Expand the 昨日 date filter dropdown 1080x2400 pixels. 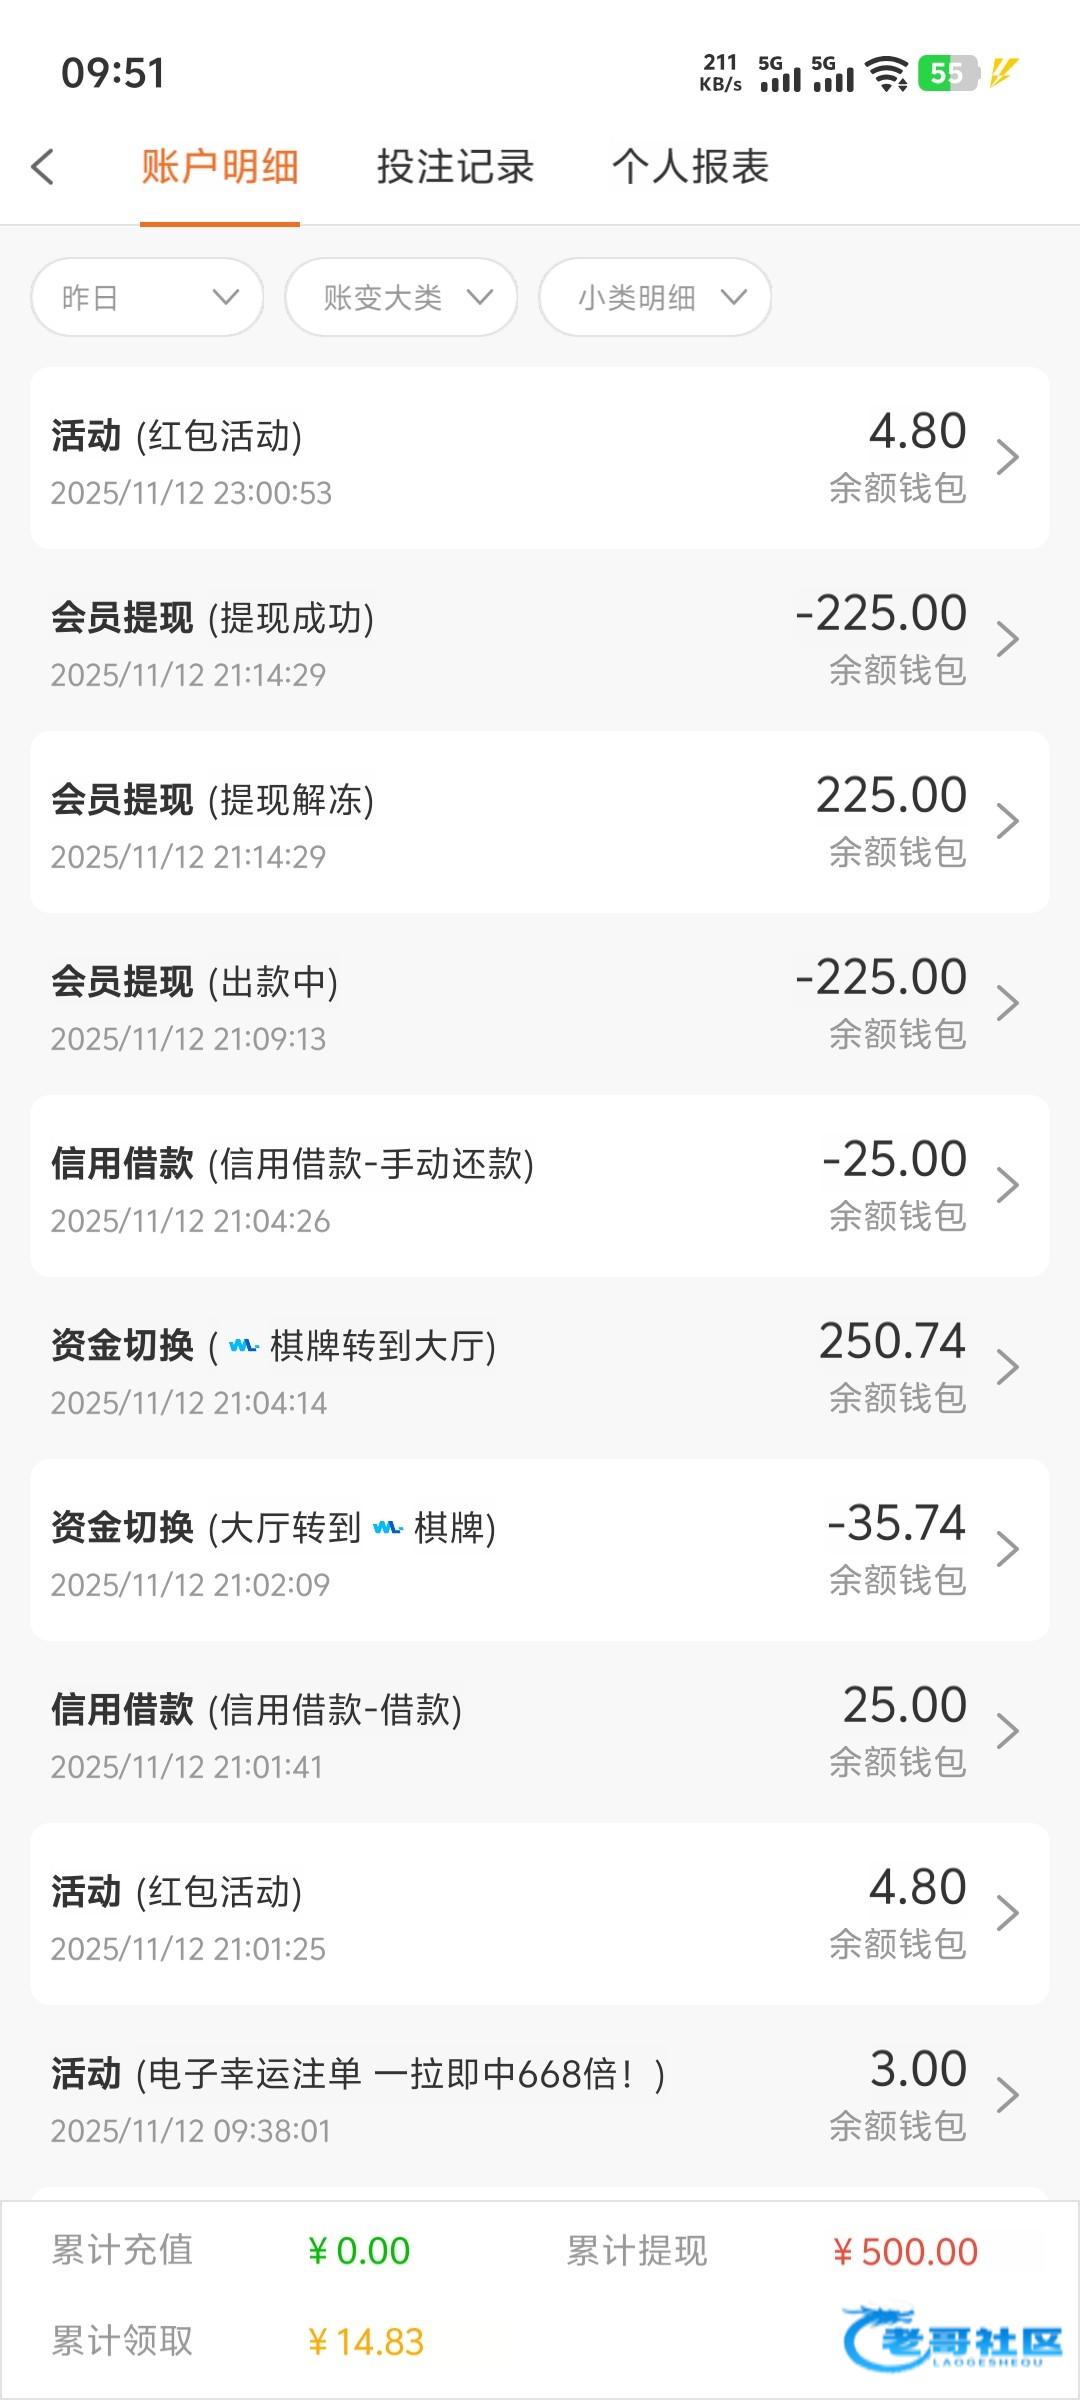[x=147, y=297]
